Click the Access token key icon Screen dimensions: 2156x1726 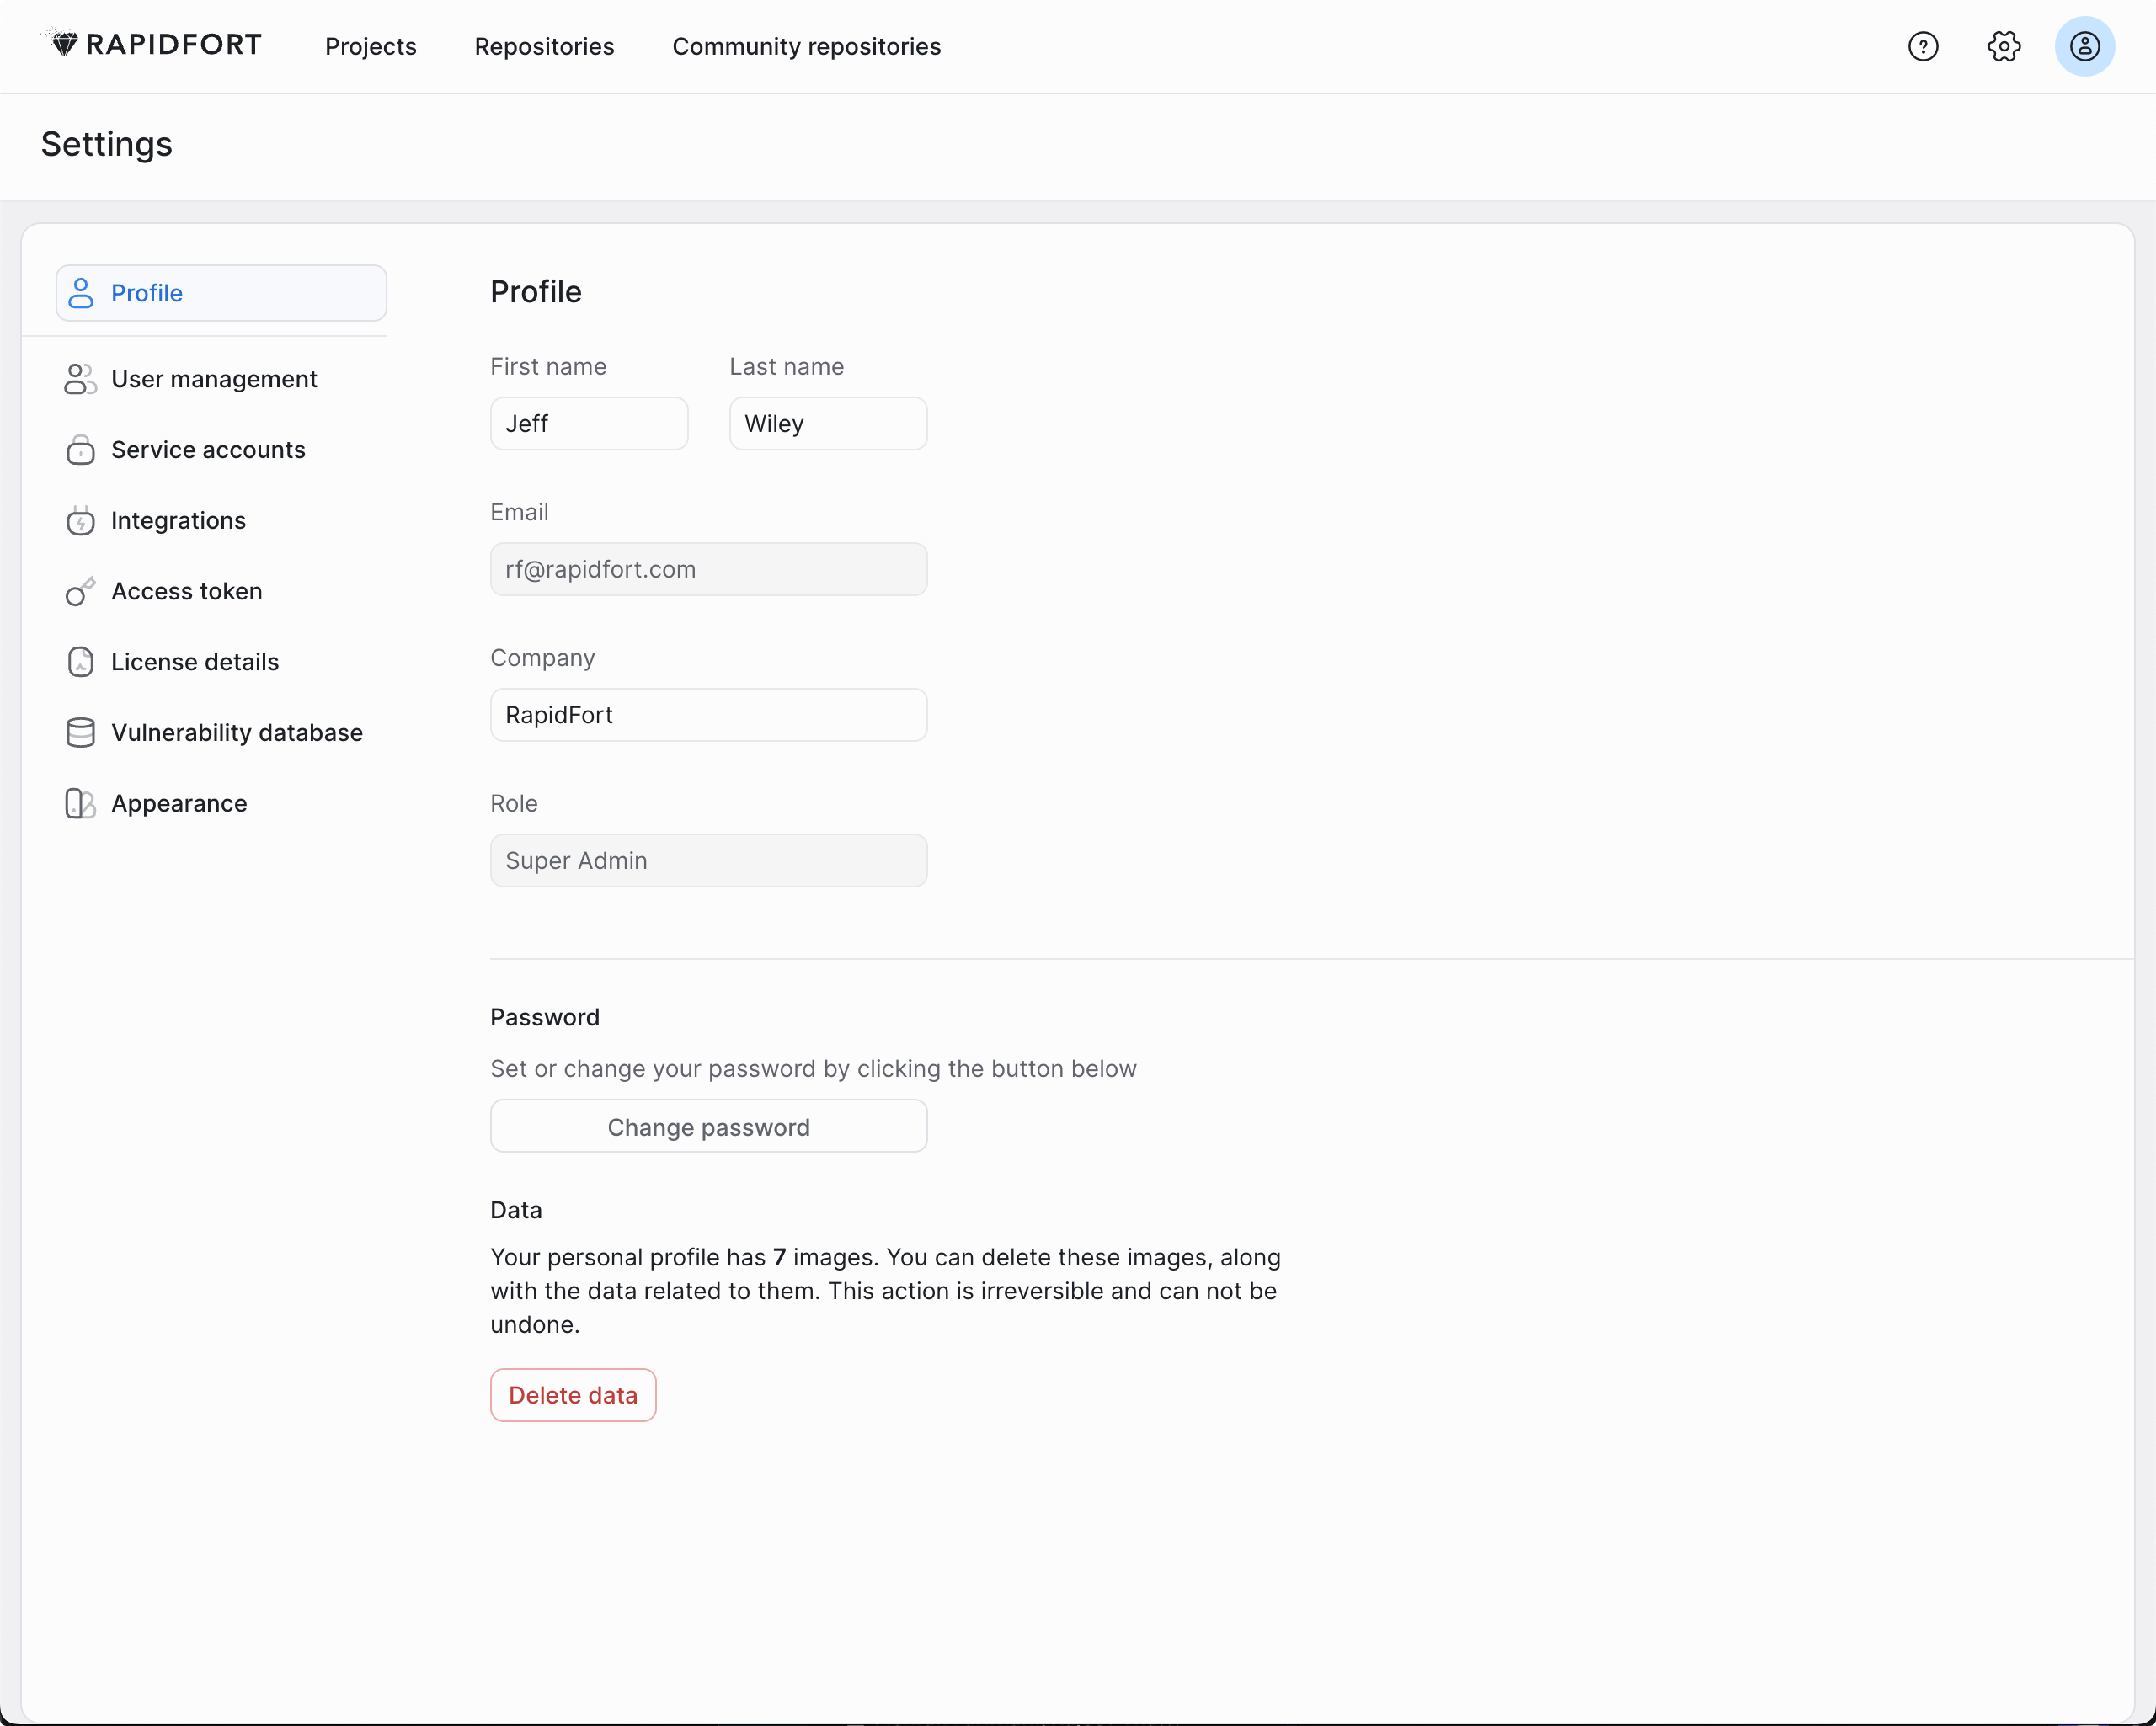(81, 591)
